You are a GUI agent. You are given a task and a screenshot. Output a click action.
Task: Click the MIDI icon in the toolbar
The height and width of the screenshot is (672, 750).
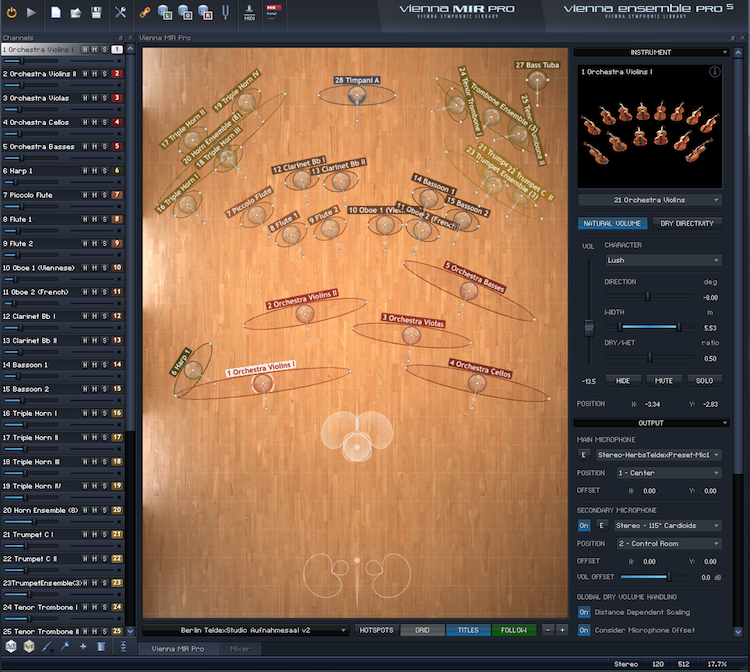249,12
